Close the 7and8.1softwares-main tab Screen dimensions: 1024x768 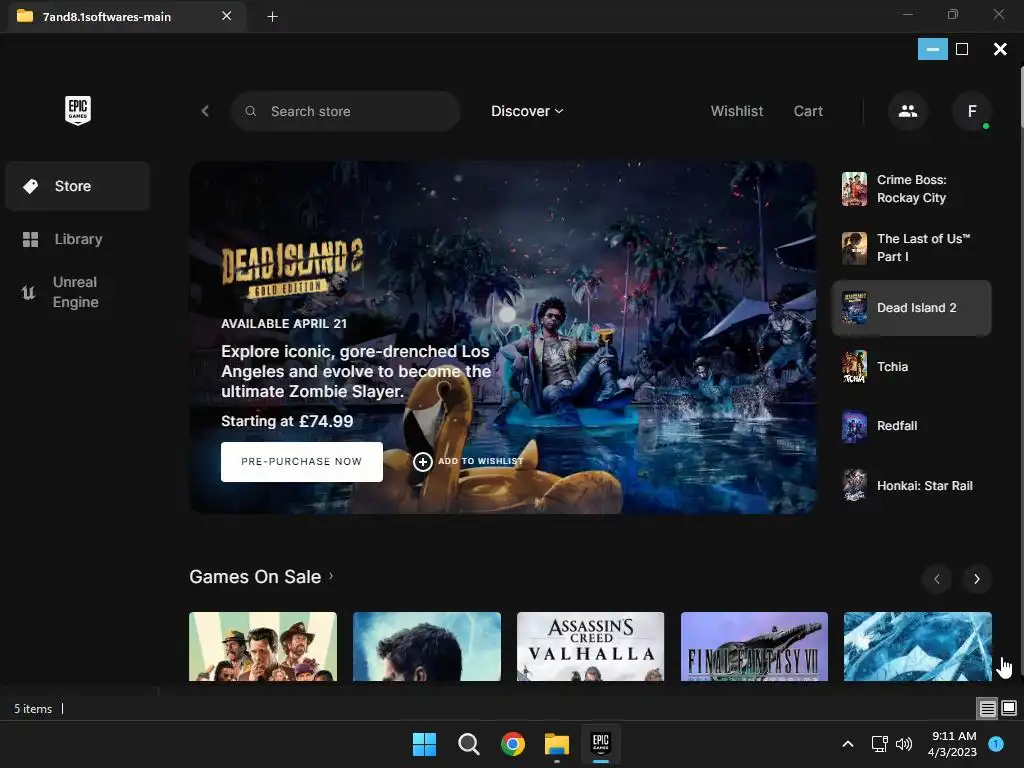tap(227, 16)
